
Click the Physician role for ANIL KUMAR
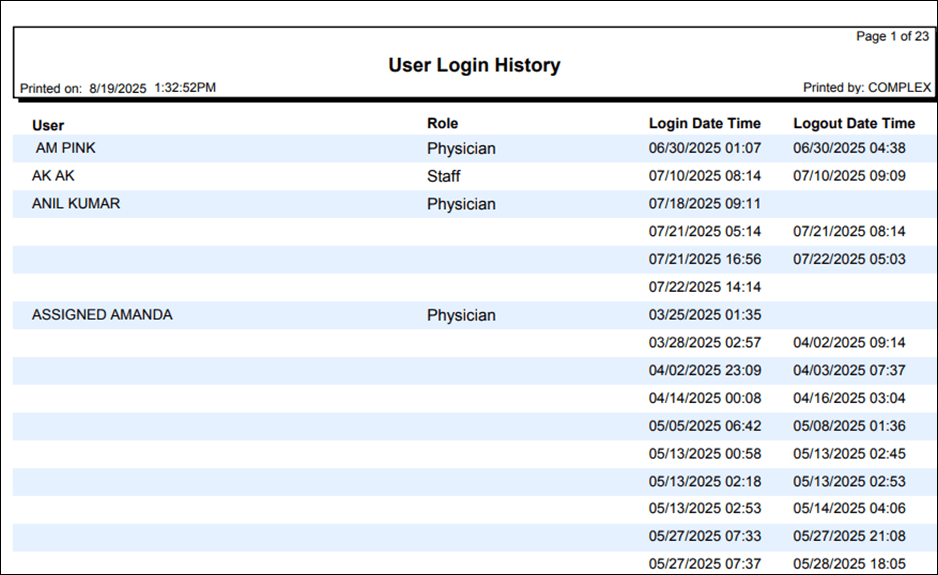point(461,204)
